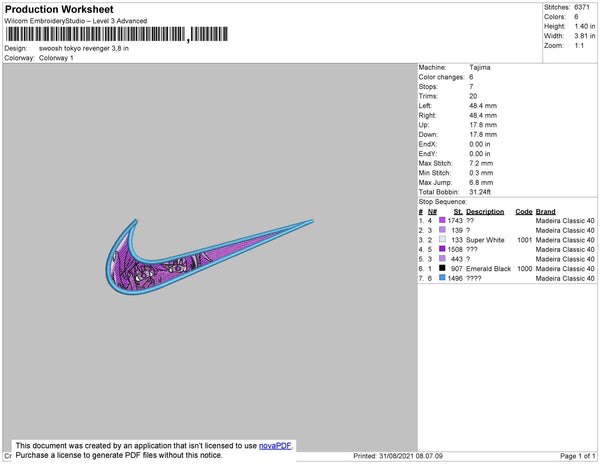Select thread code 1000
This screenshot has height=464, width=600.
click(x=525, y=269)
